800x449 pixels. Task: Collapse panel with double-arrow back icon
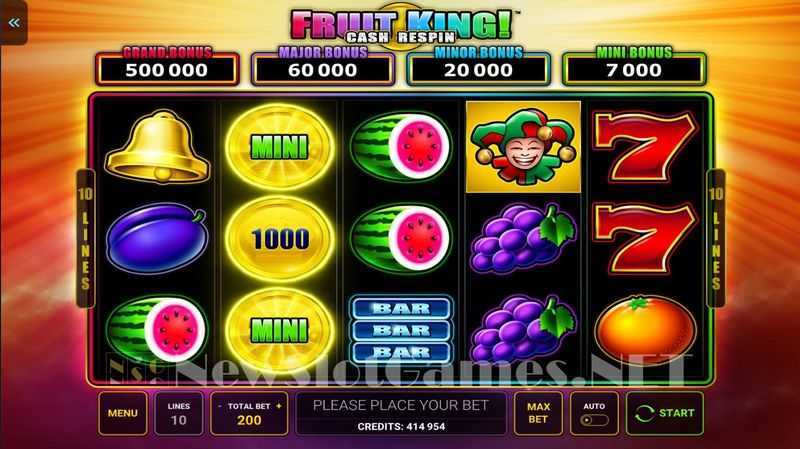click(x=14, y=23)
